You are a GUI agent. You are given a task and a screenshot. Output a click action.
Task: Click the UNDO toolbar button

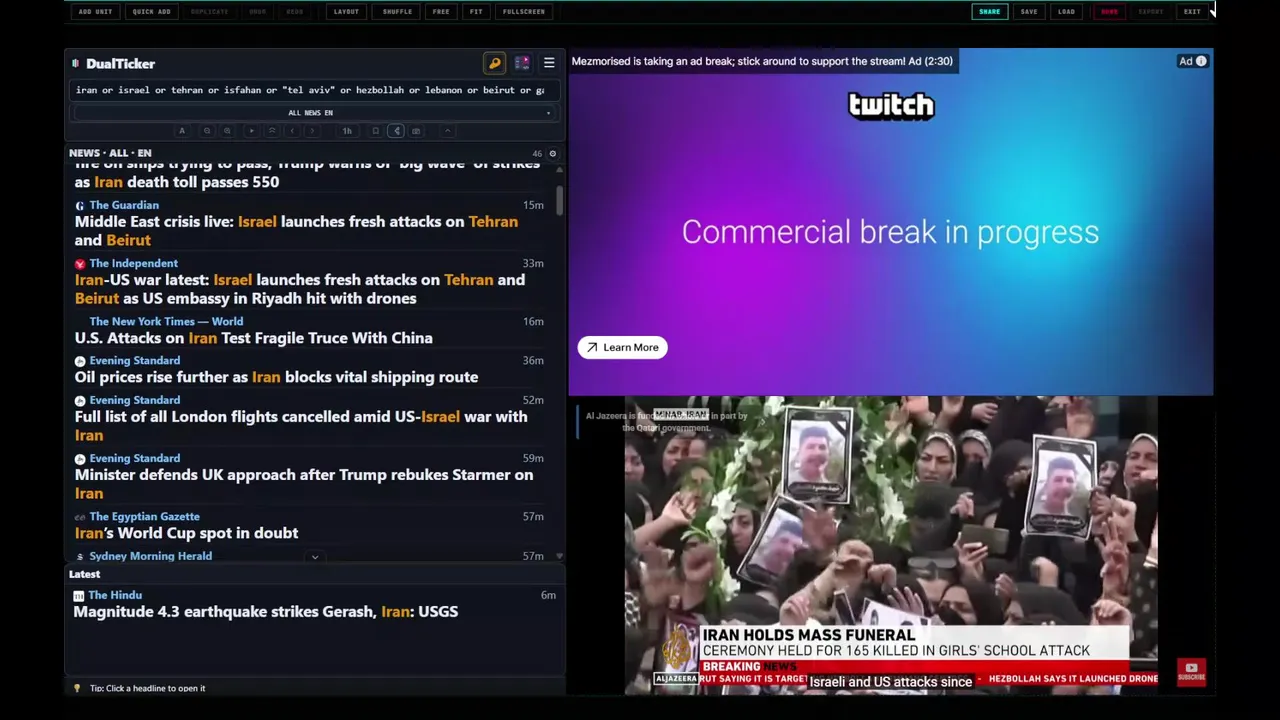coord(257,12)
